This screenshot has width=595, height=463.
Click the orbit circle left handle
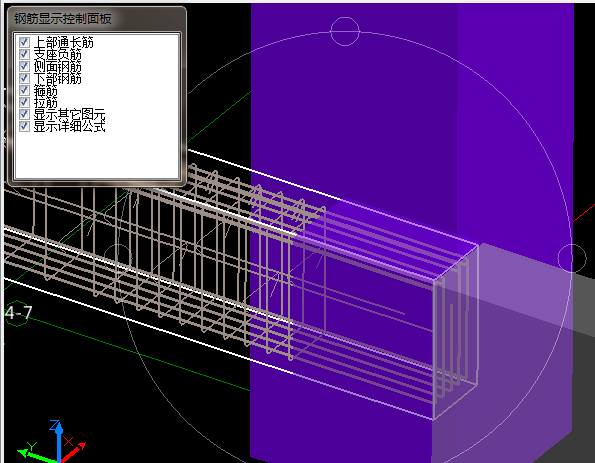pyautogui.click(x=118, y=258)
